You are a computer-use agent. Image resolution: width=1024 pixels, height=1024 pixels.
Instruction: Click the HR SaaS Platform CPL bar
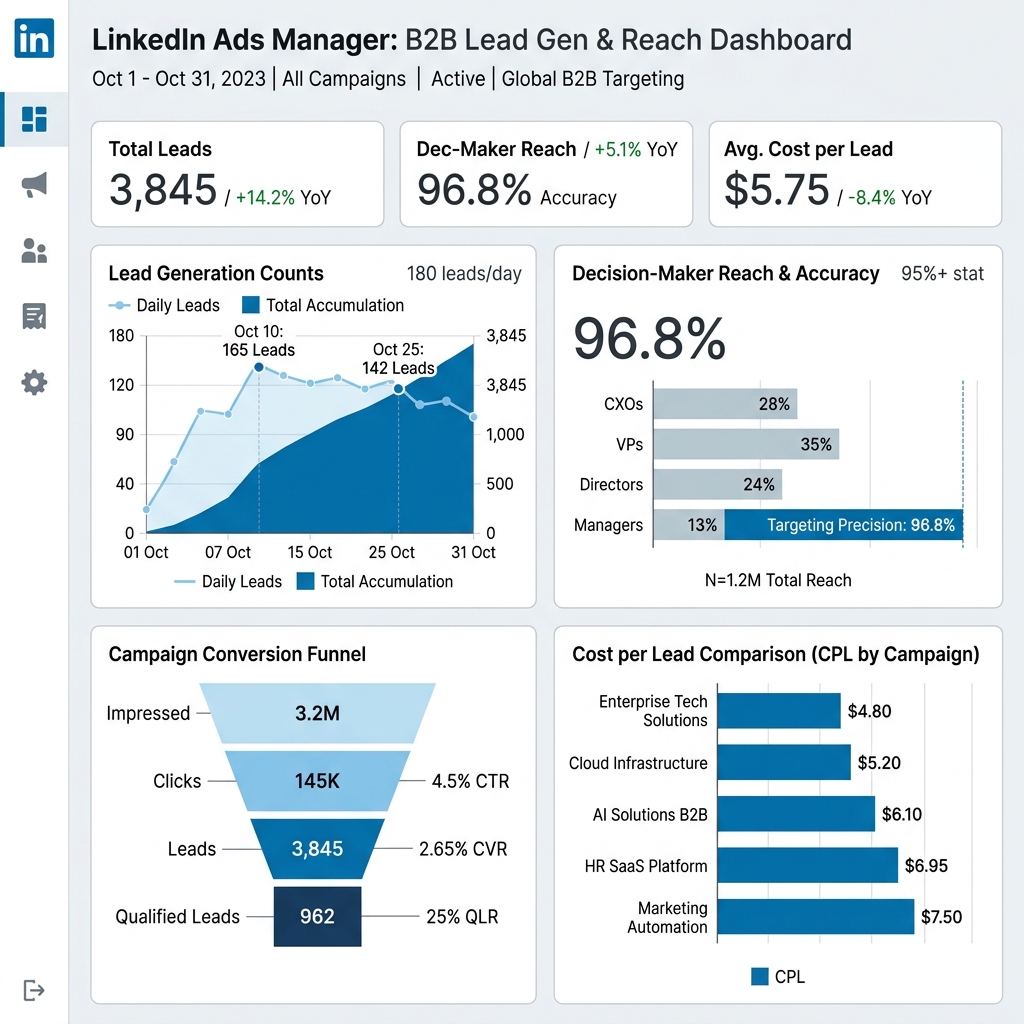[x=808, y=865]
